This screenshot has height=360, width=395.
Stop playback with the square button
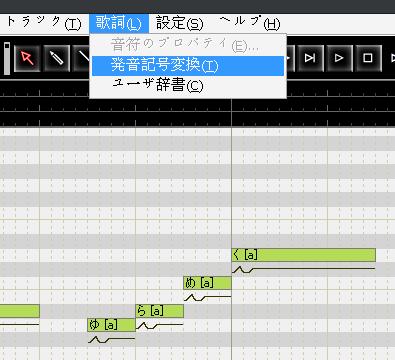[368, 58]
